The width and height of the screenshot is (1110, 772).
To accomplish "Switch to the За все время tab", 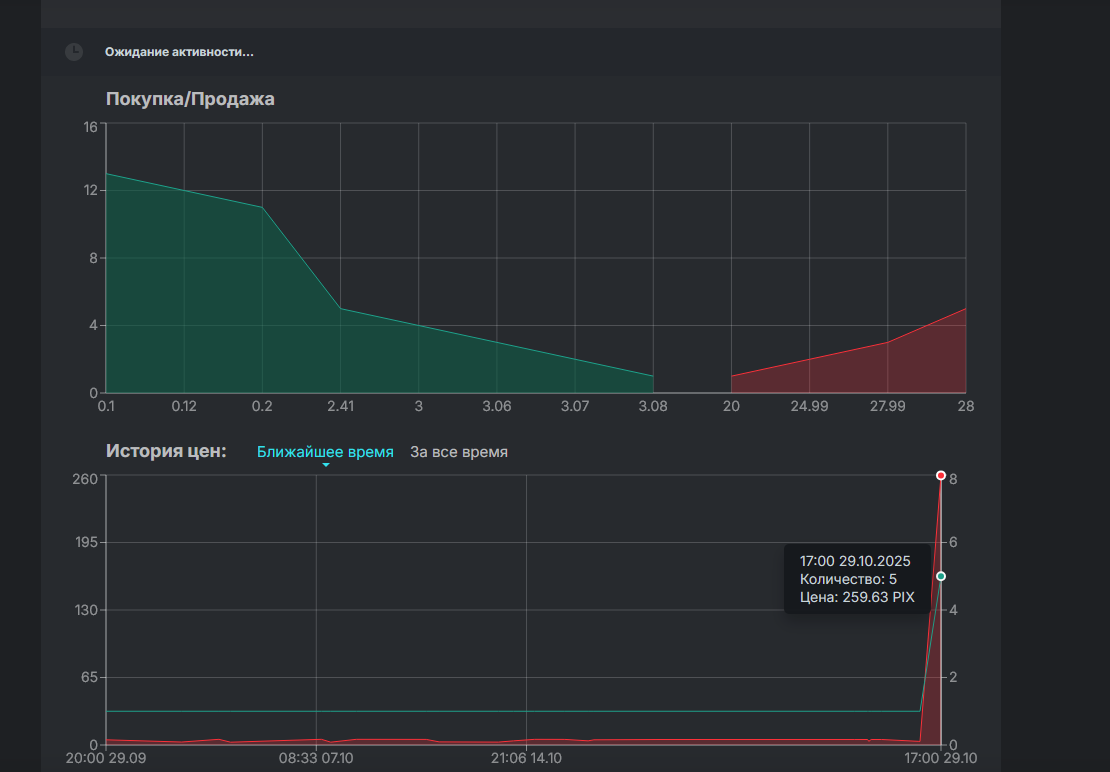I will (x=459, y=452).
